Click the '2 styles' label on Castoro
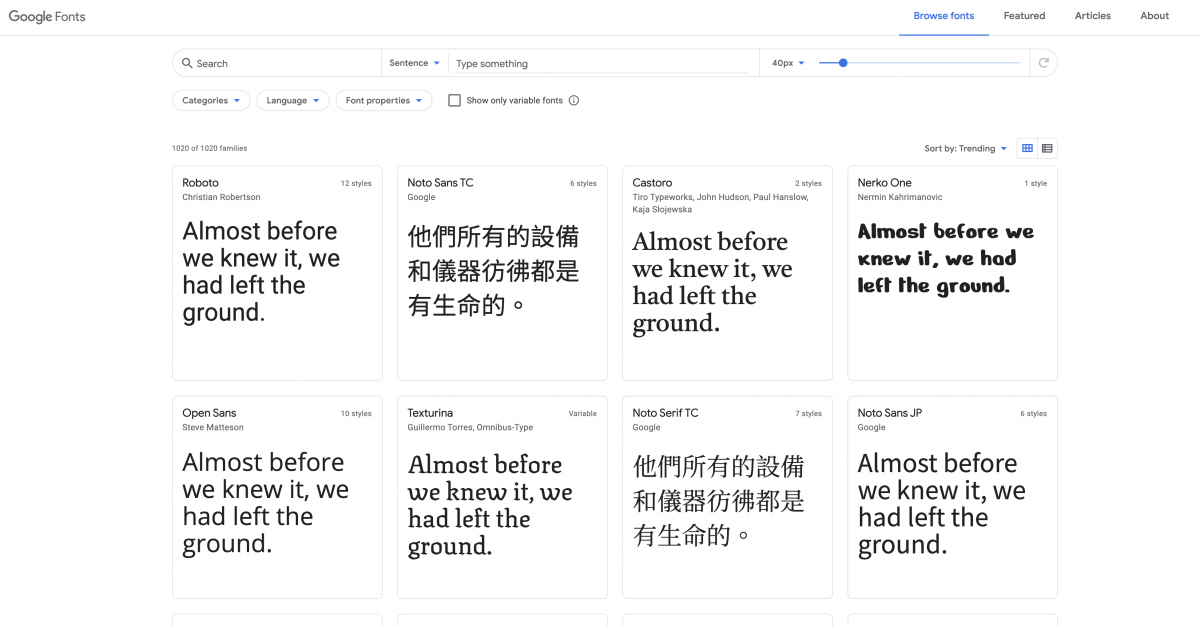 pos(809,183)
